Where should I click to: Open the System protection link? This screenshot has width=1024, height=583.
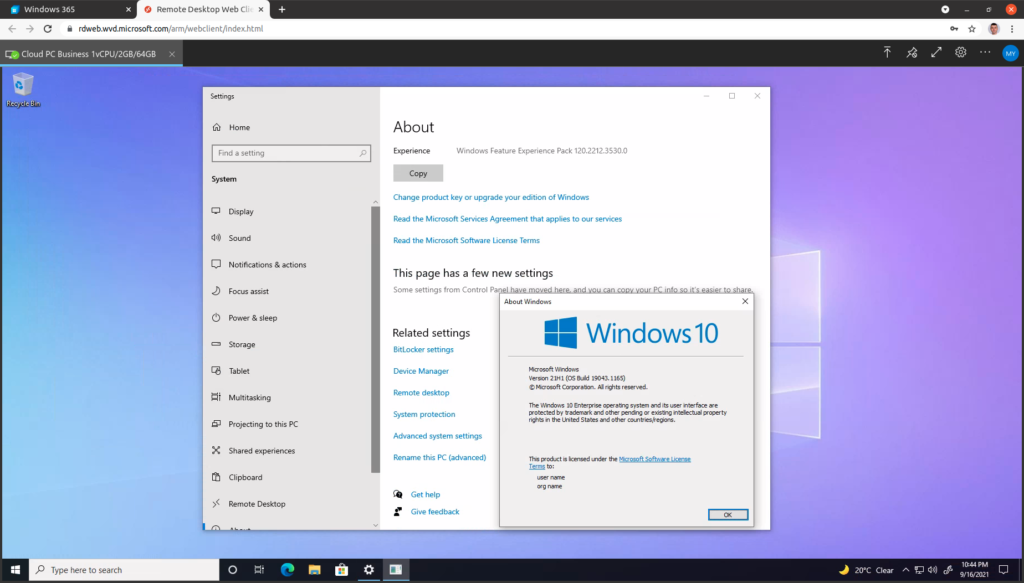[x=424, y=414]
